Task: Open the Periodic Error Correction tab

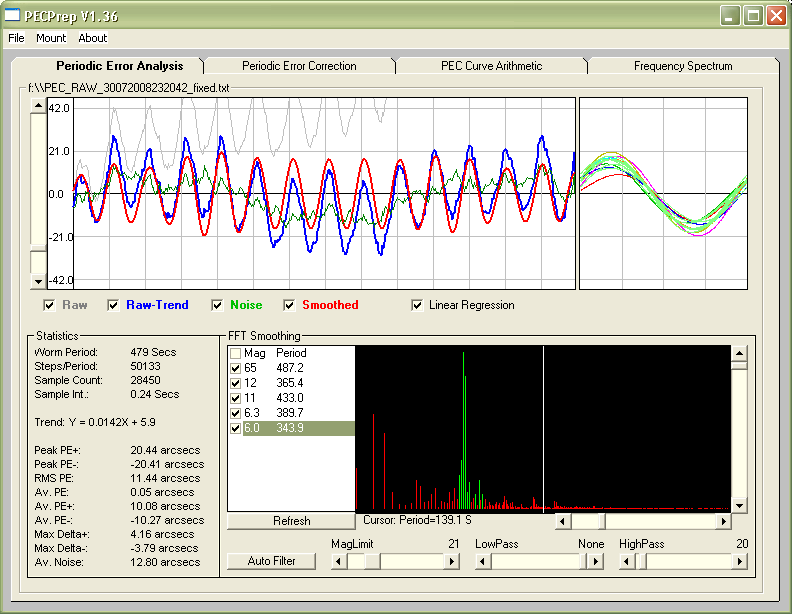Action: tap(299, 66)
